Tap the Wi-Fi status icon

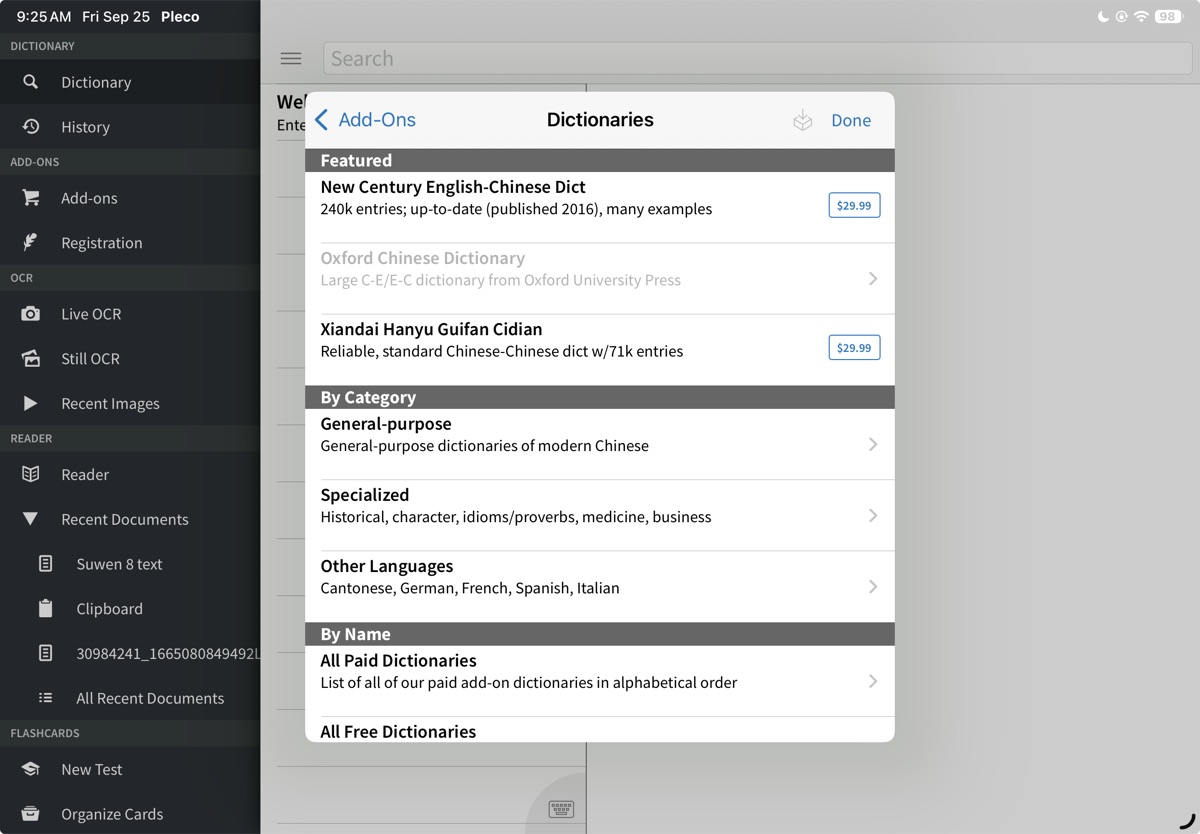(1141, 16)
